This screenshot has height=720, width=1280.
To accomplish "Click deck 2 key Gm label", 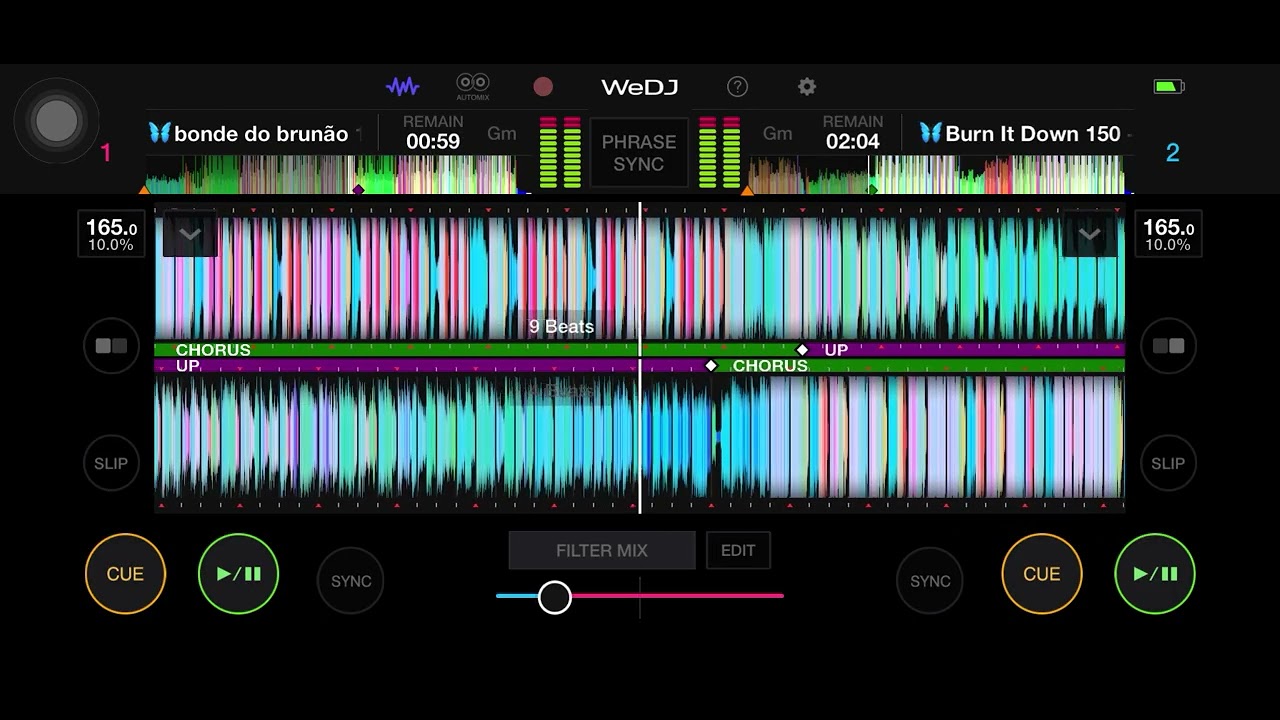I will click(x=778, y=133).
